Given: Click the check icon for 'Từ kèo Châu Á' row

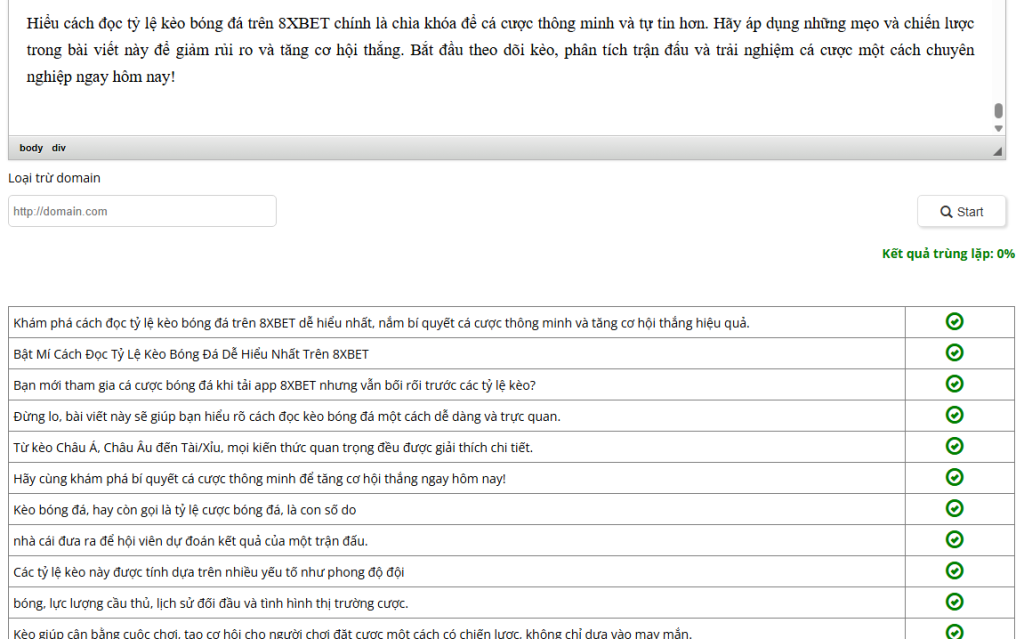Looking at the screenshot, I should coord(954,446).
